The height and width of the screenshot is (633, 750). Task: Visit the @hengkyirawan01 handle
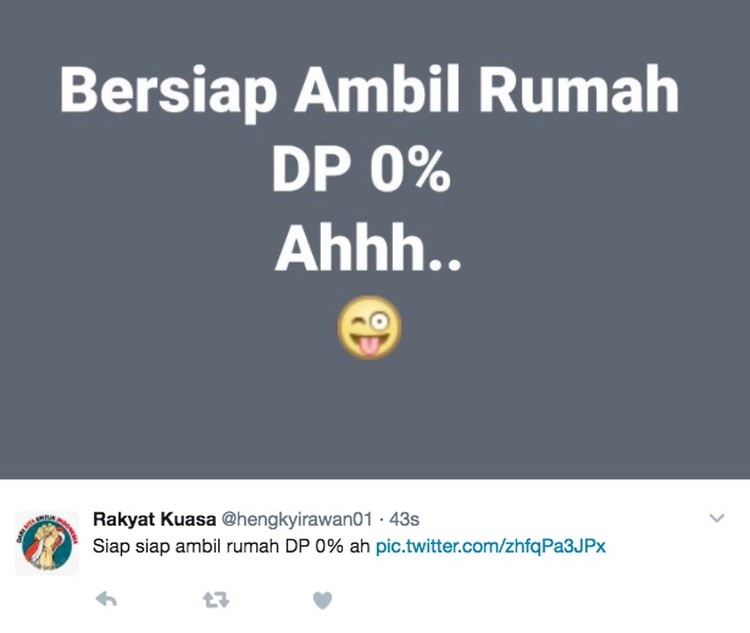[x=296, y=520]
